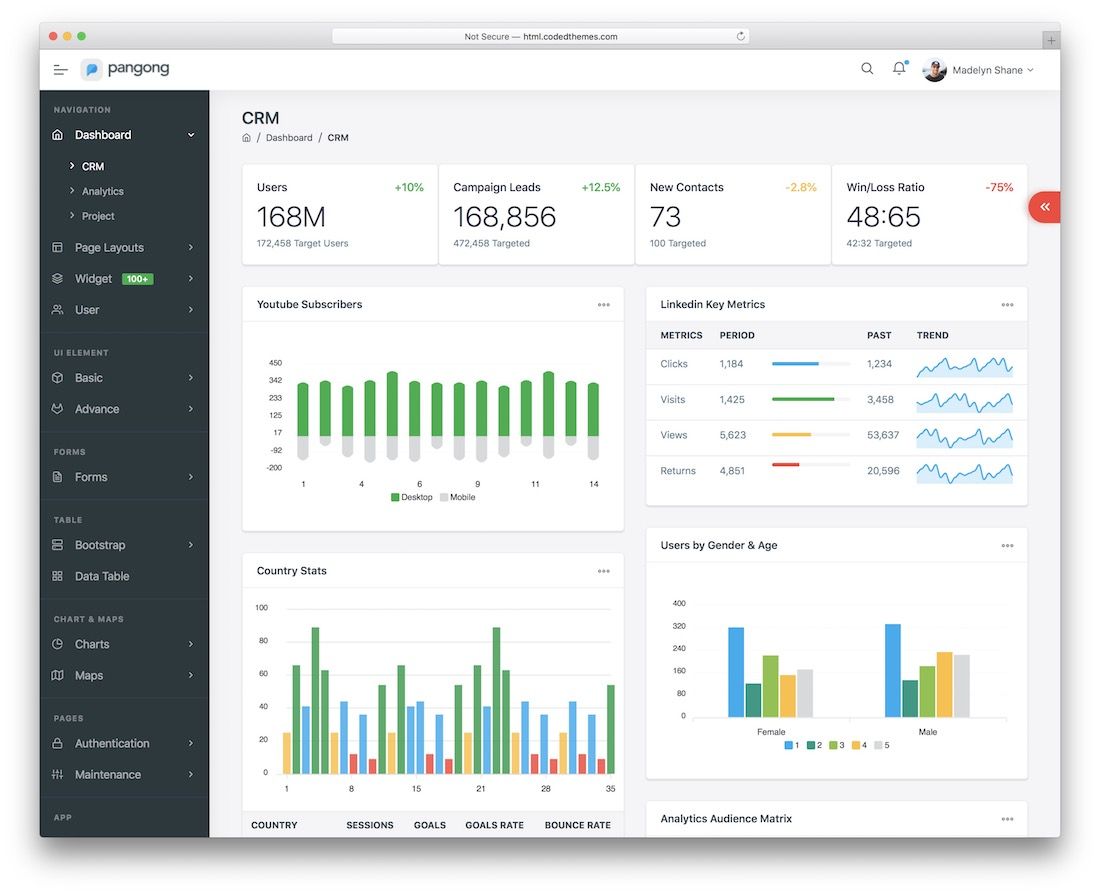
Task: Toggle Mobile series in chart legend
Action: coord(457,497)
